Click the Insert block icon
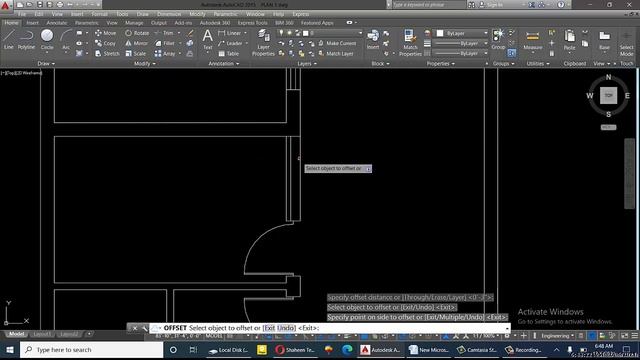The image size is (640, 360). tap(373, 39)
